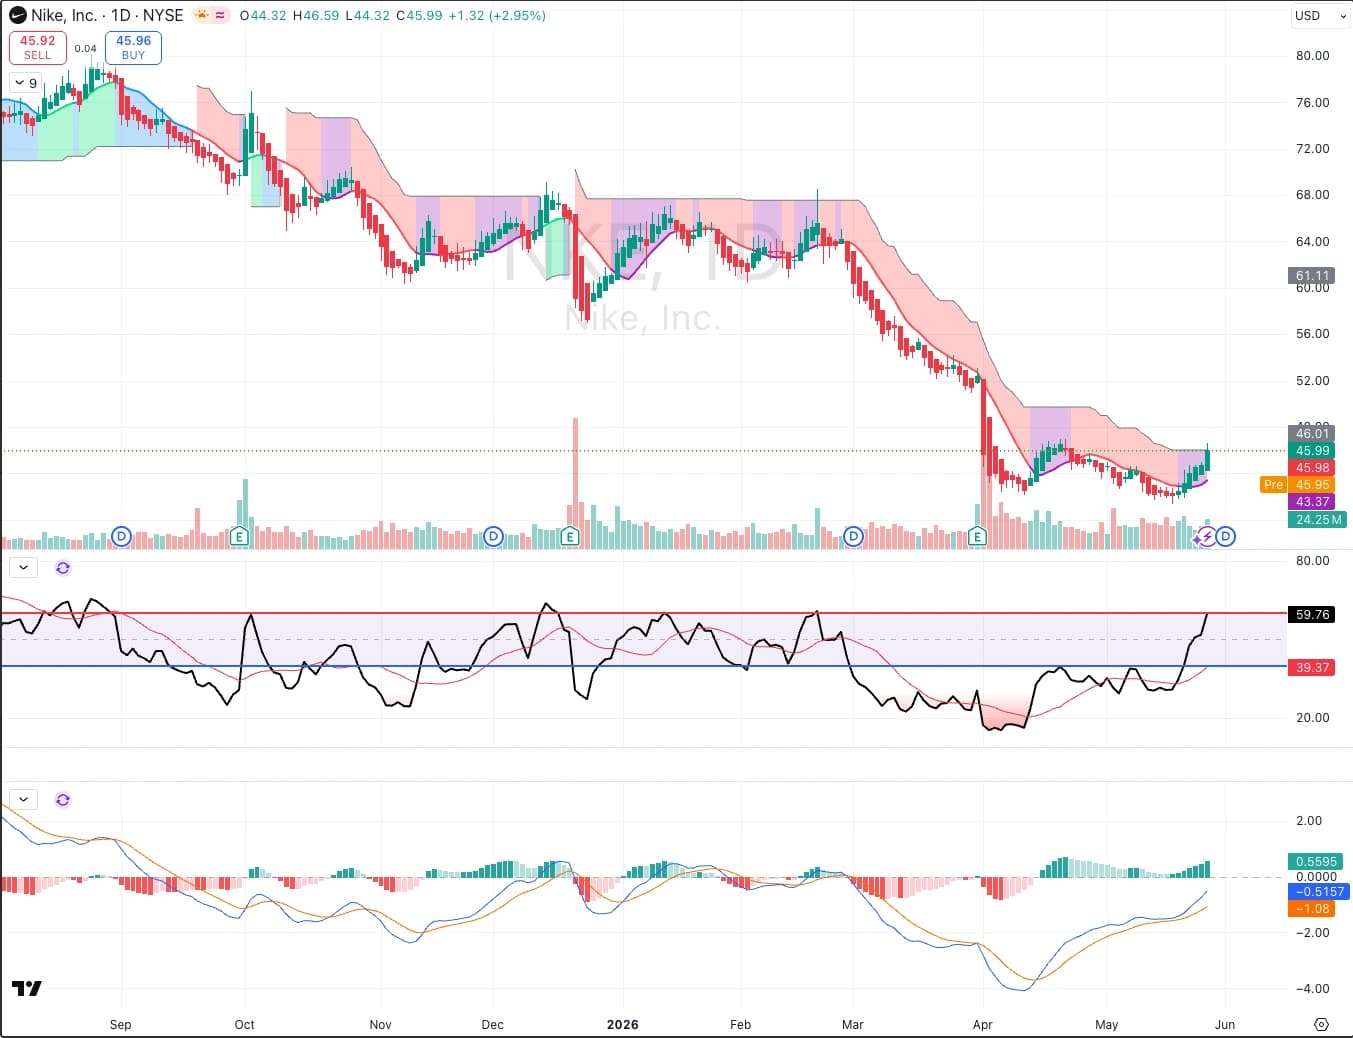Click the high value H46.59
1353x1038 pixels.
[x=316, y=16]
